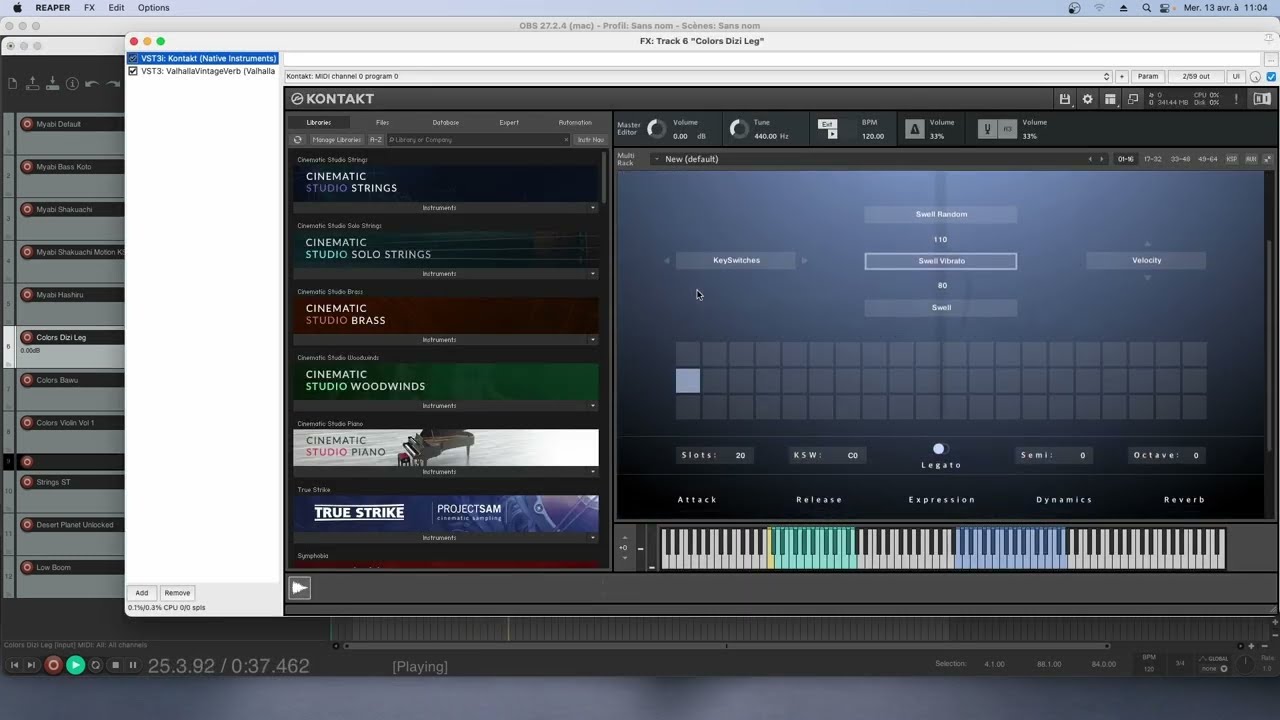Adjust the Master Volume knob
This screenshot has height=720, width=1280.
pyautogui.click(x=656, y=129)
